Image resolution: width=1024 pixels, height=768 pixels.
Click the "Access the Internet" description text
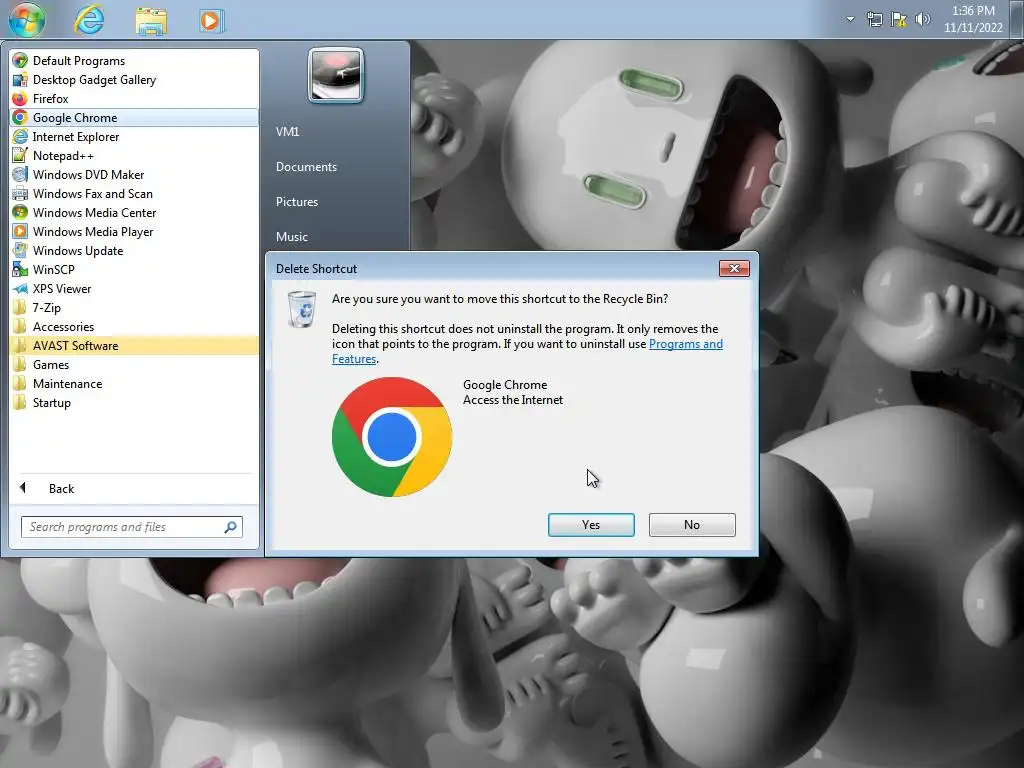pos(513,400)
